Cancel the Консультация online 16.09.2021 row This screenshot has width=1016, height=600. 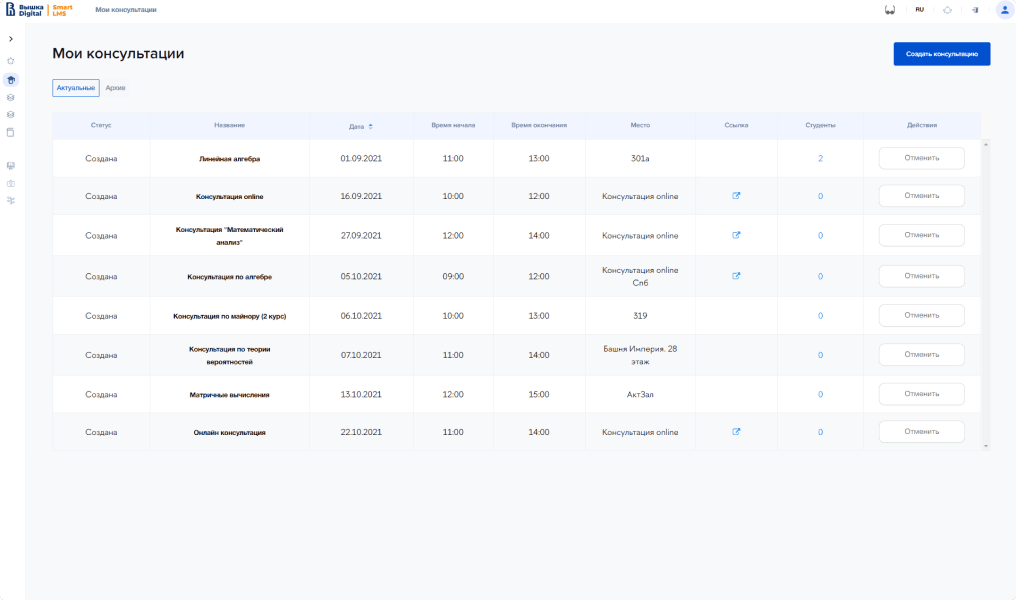click(x=921, y=196)
